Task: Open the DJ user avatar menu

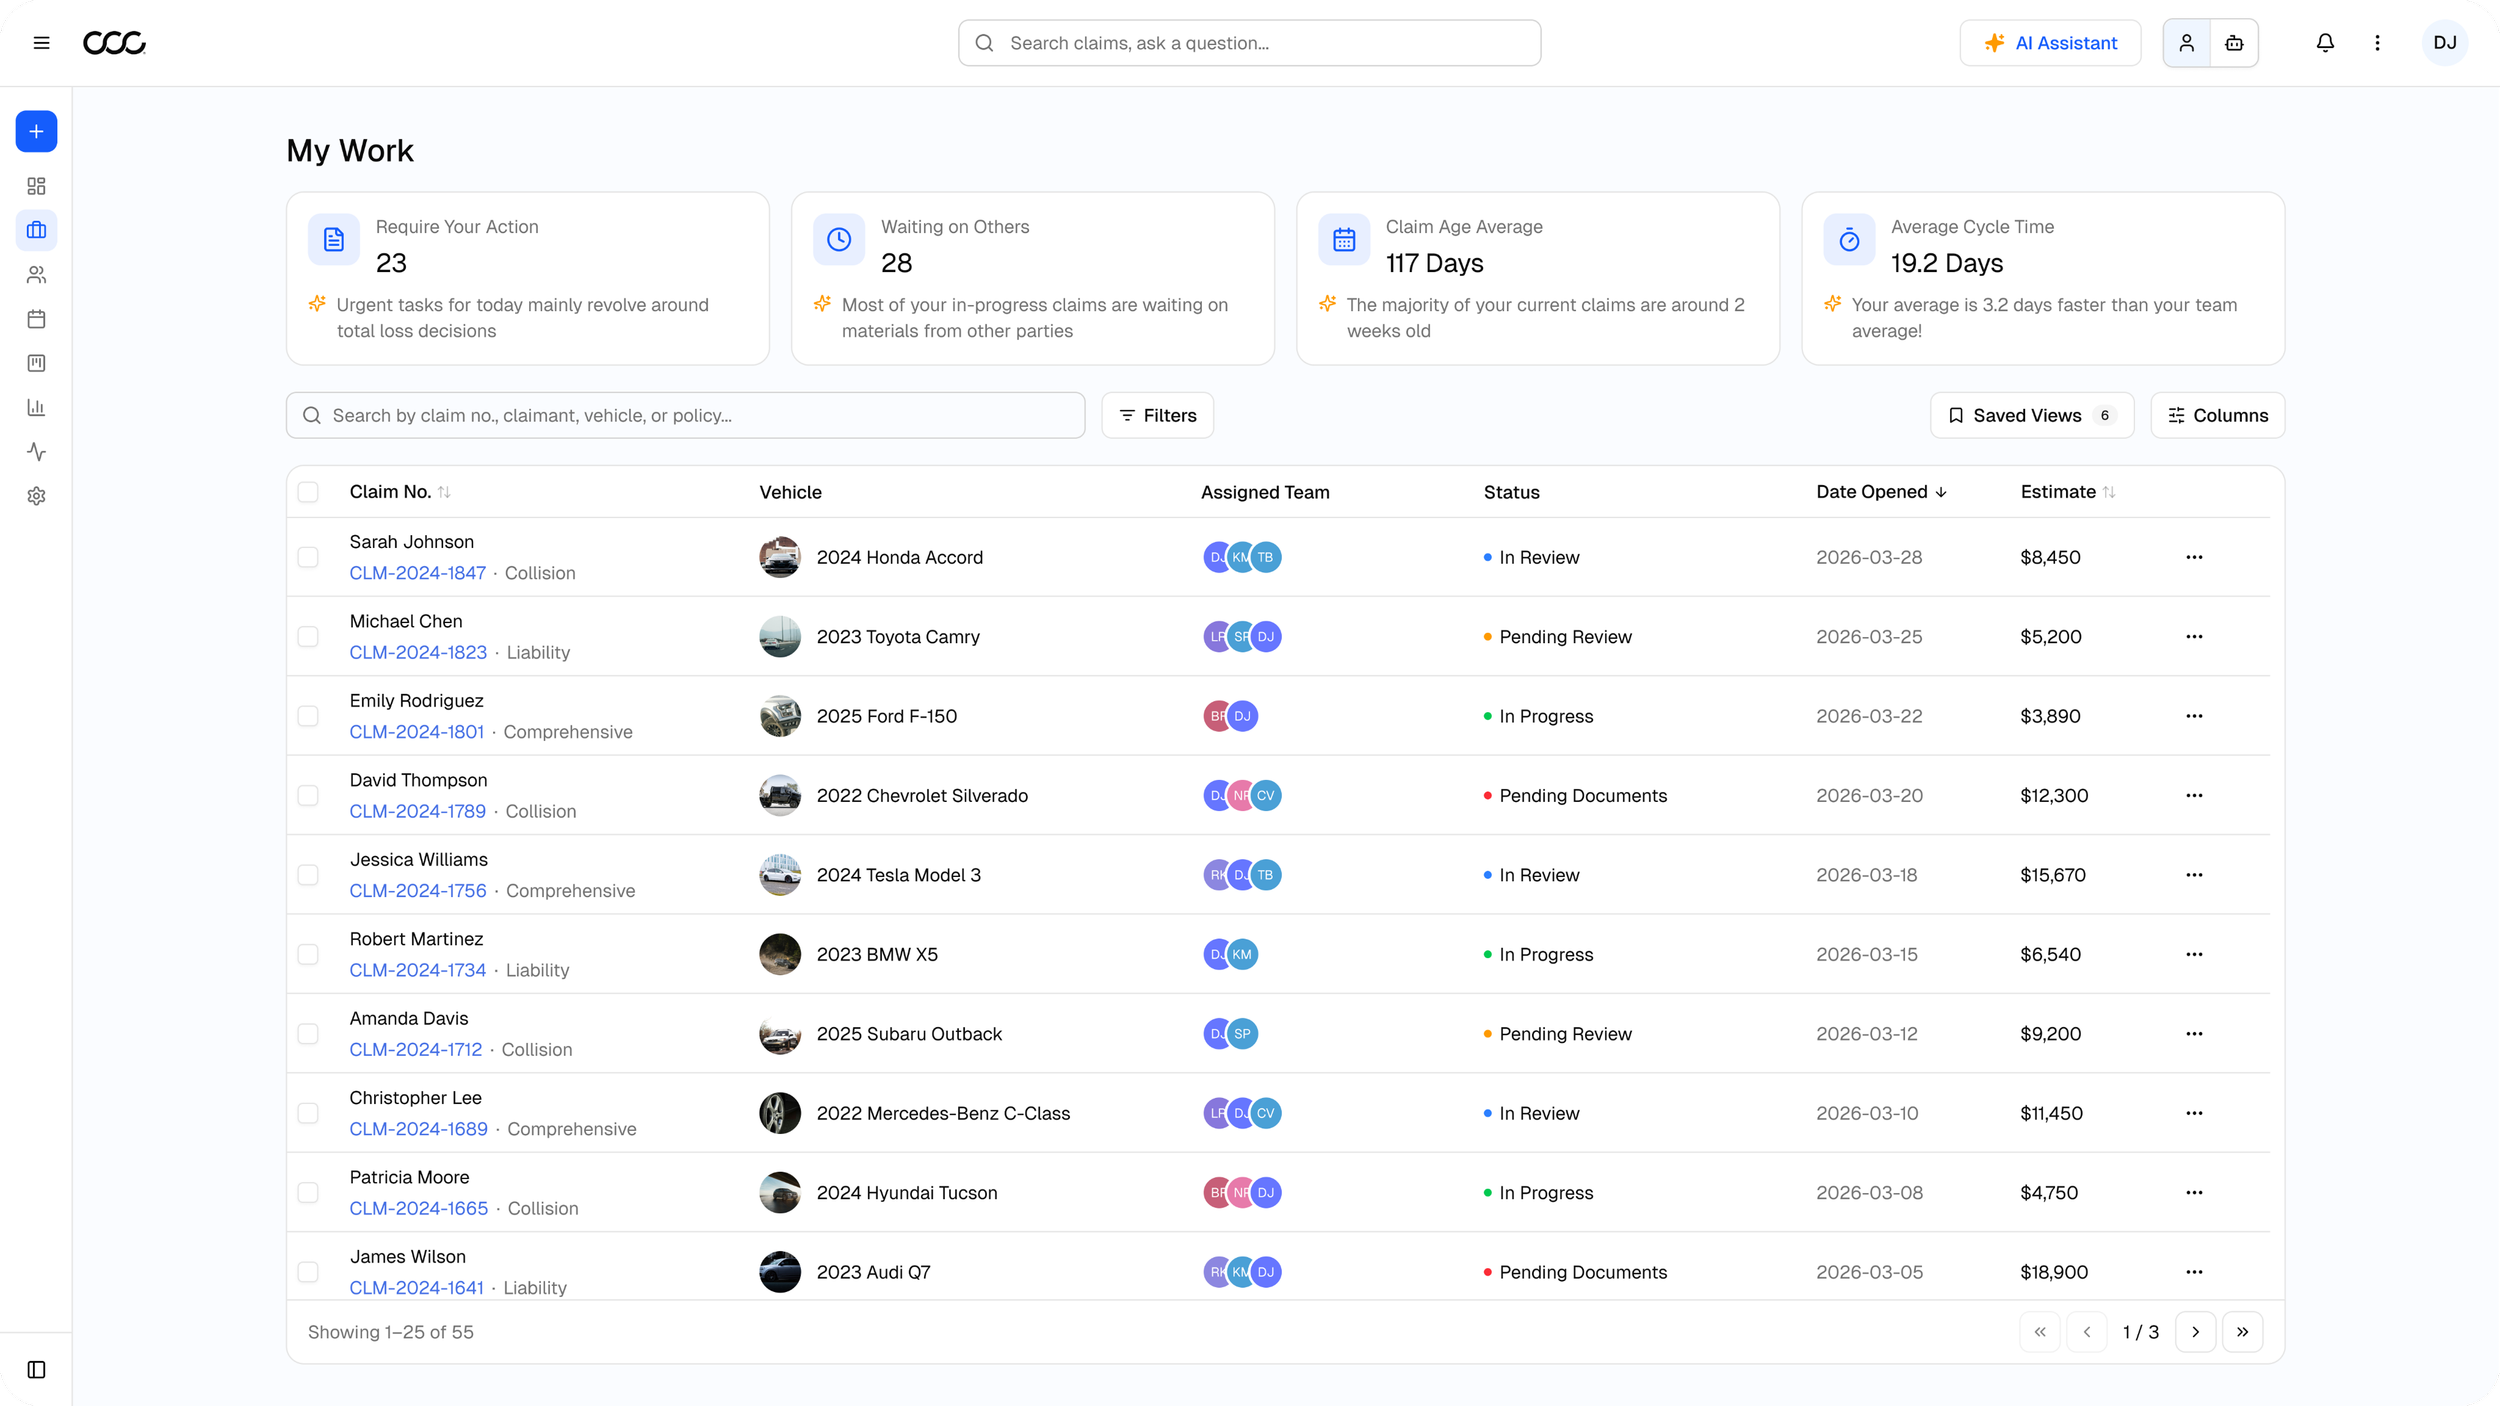Action: coord(2445,43)
